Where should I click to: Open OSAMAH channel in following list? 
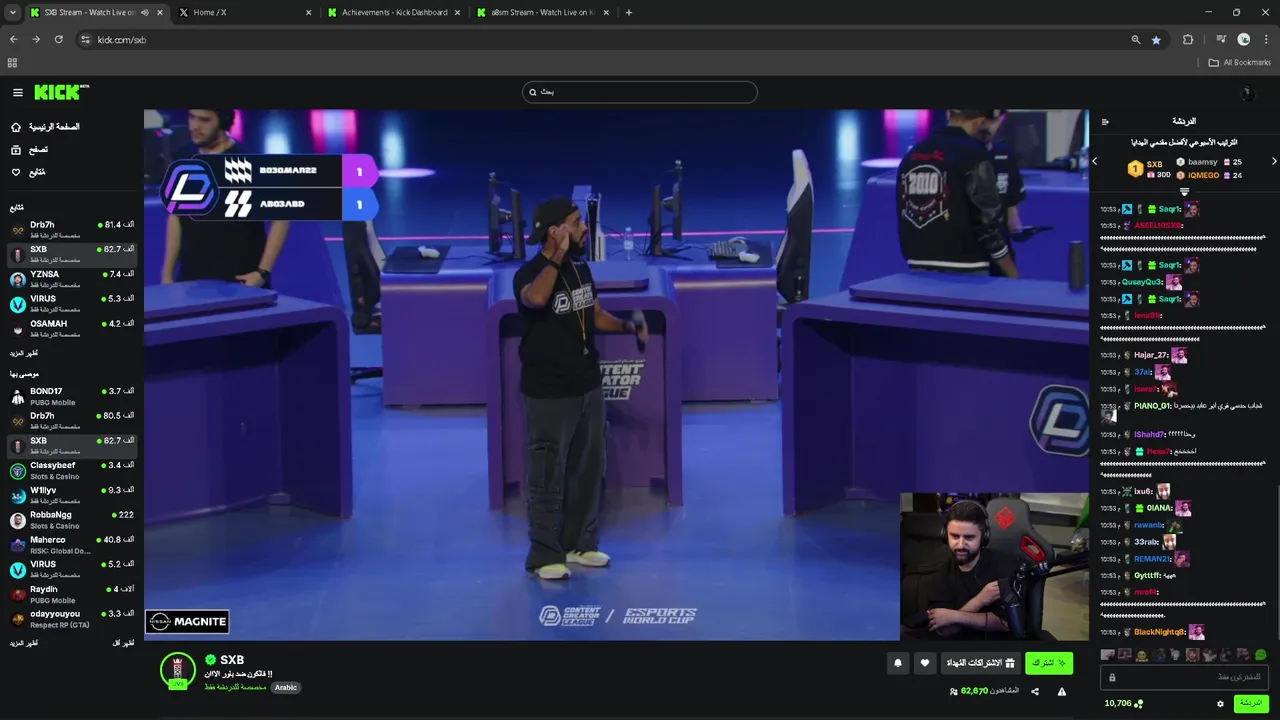pos(71,328)
